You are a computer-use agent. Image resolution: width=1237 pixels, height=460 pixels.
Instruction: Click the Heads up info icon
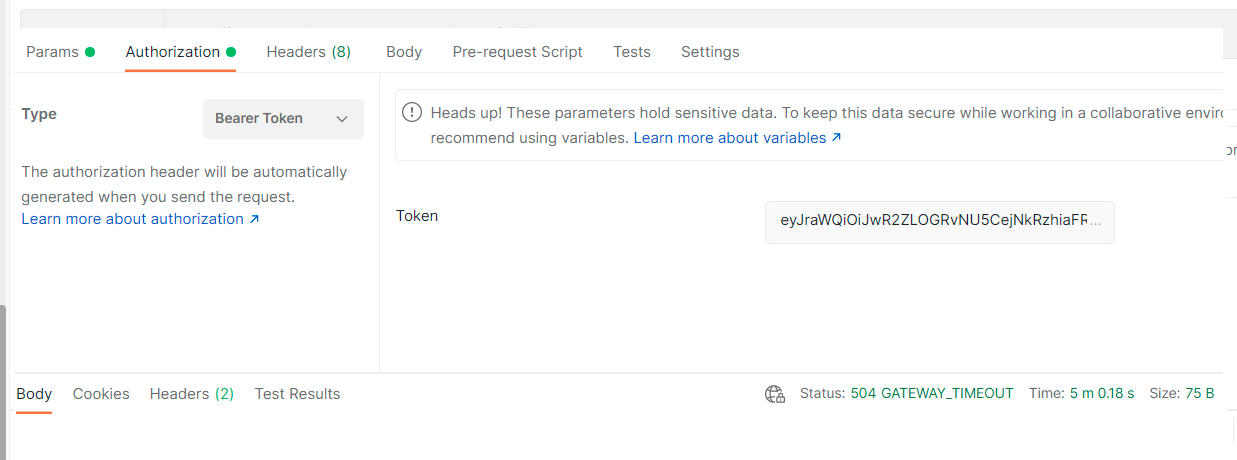(411, 113)
